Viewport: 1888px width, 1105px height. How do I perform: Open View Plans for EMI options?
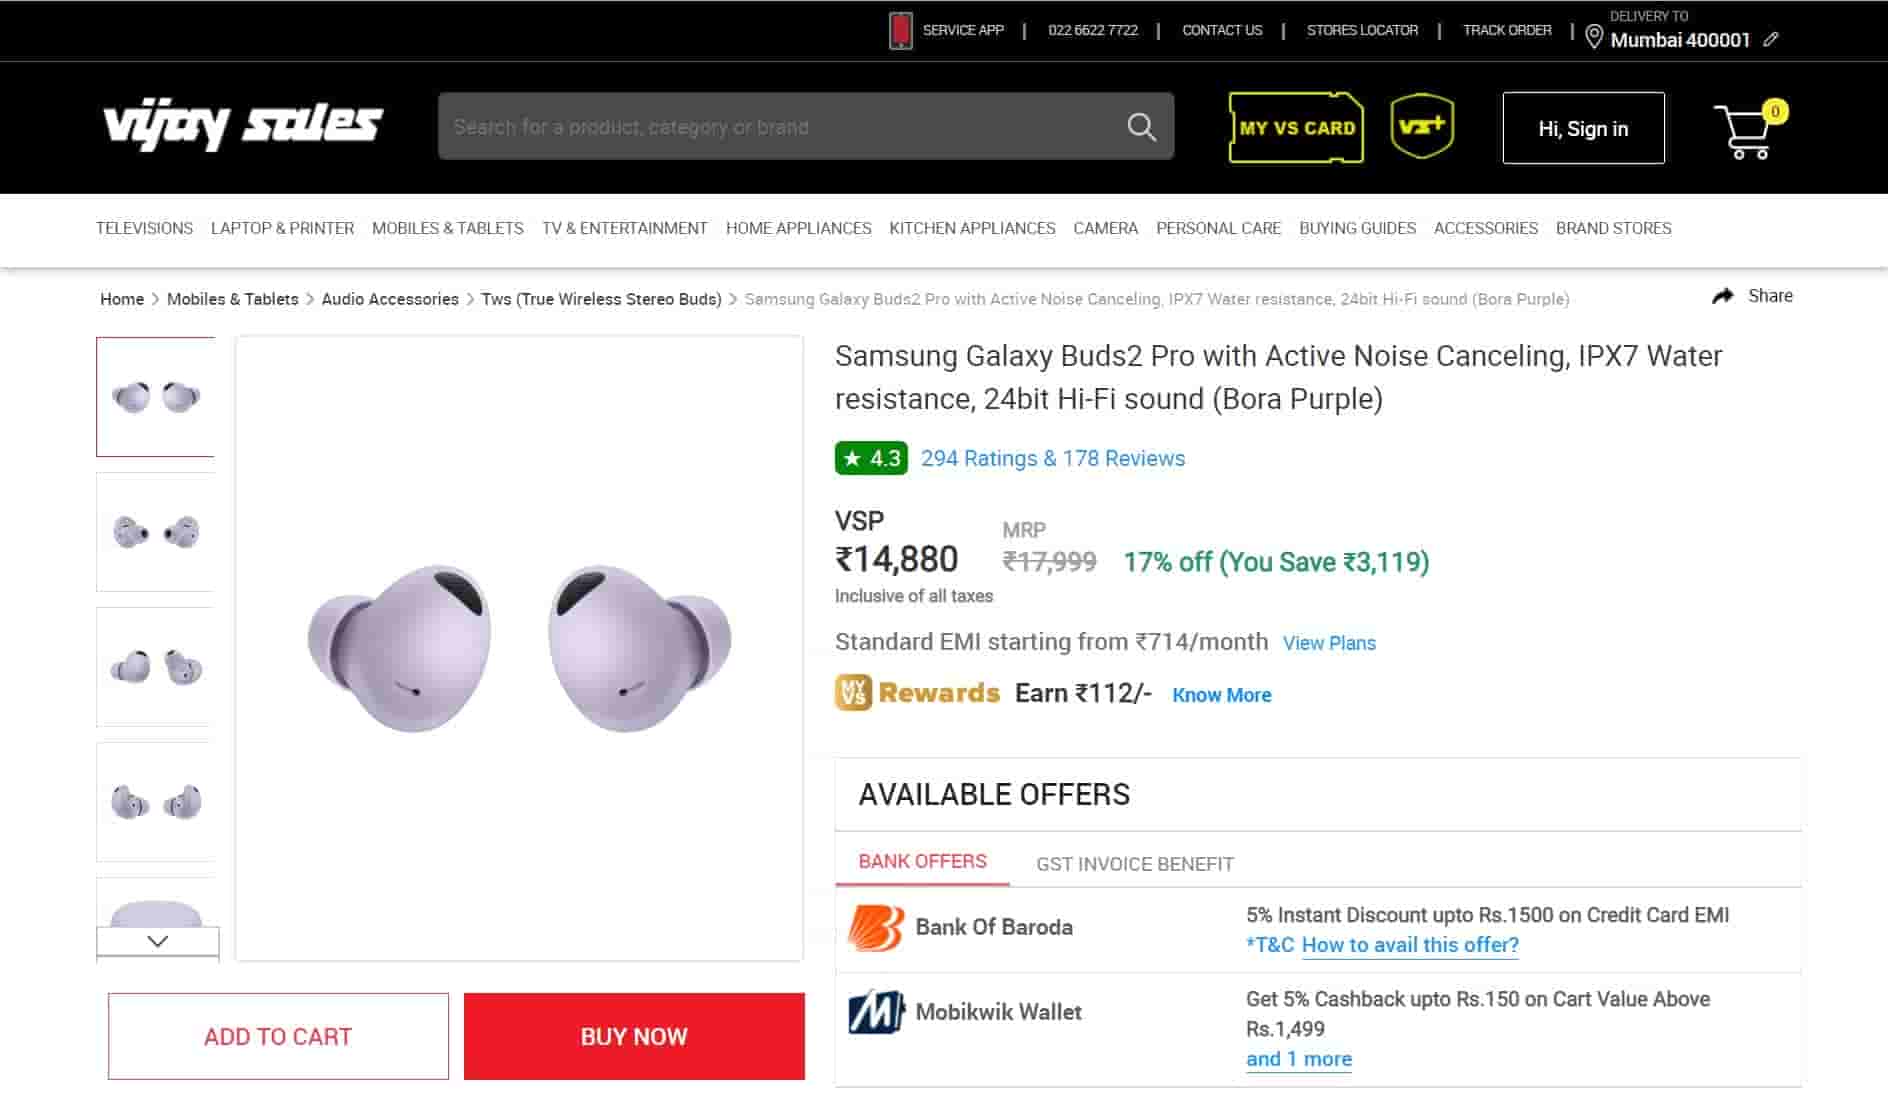1329,643
